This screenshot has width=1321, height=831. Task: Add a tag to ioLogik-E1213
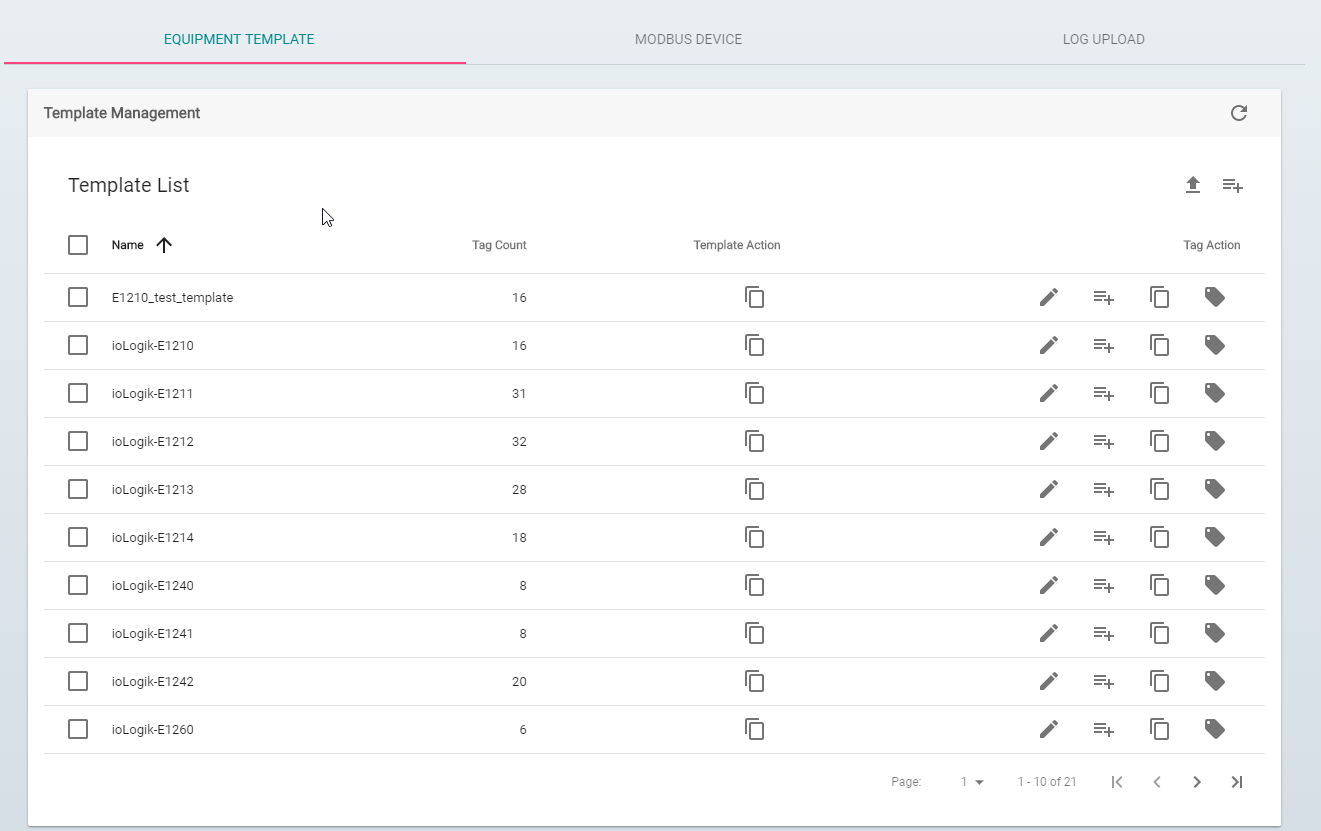tap(1104, 489)
